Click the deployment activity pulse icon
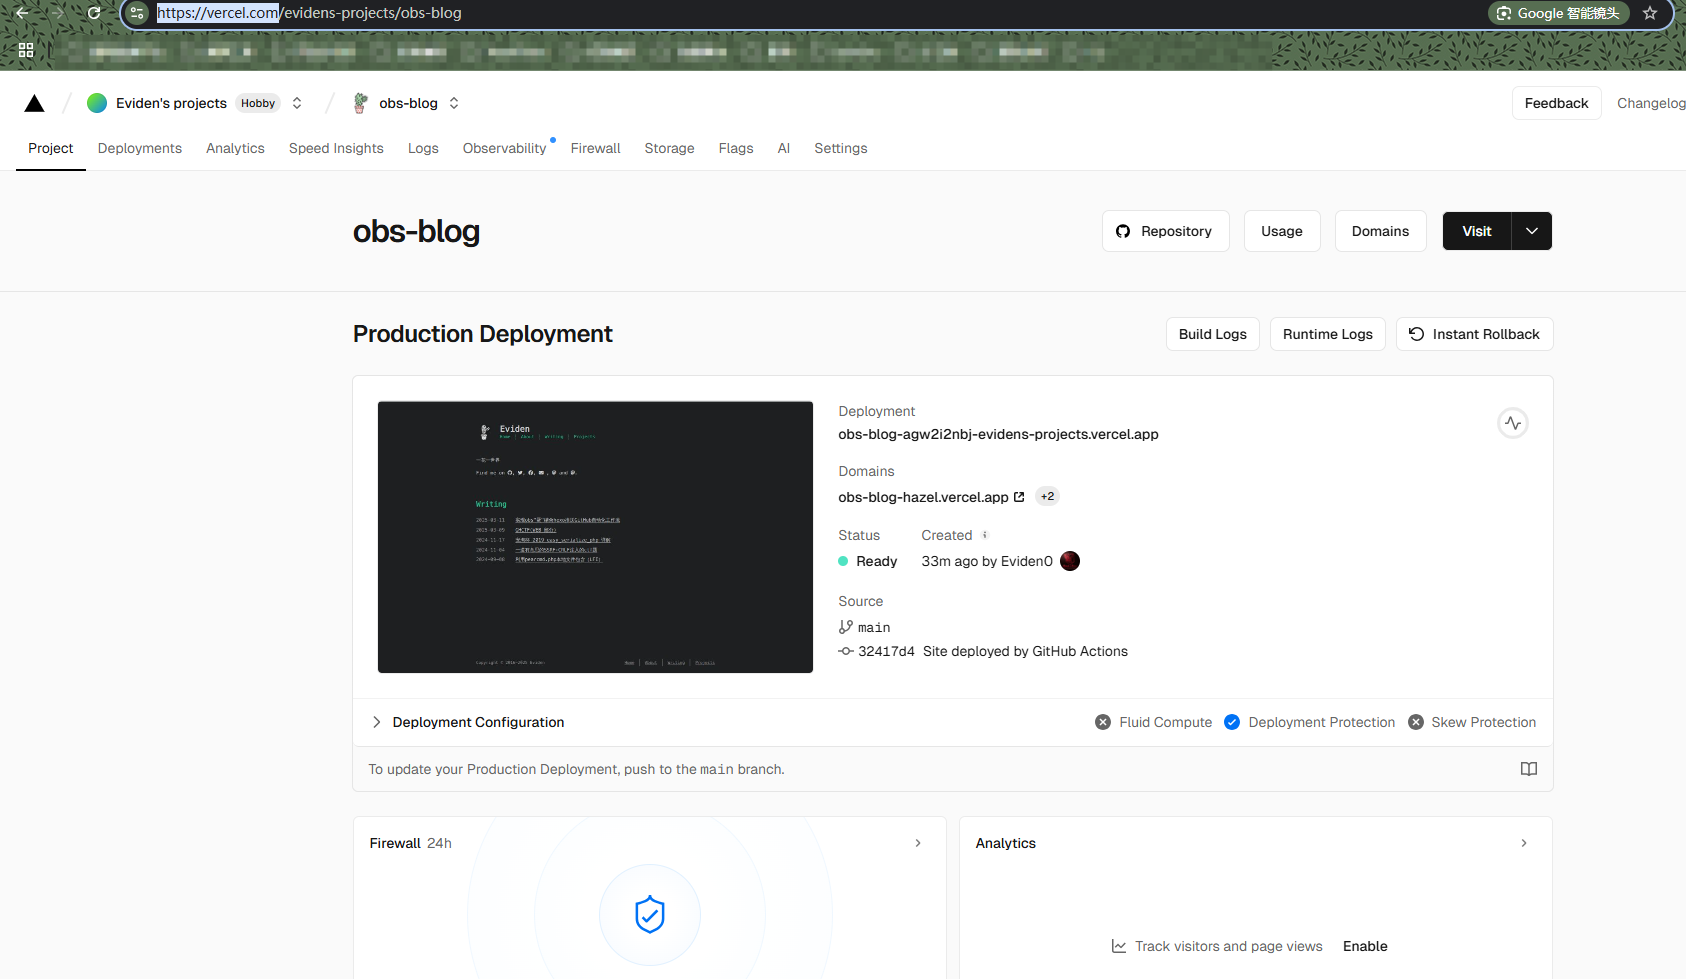Screen dimensions: 1686x979 tap(1513, 423)
